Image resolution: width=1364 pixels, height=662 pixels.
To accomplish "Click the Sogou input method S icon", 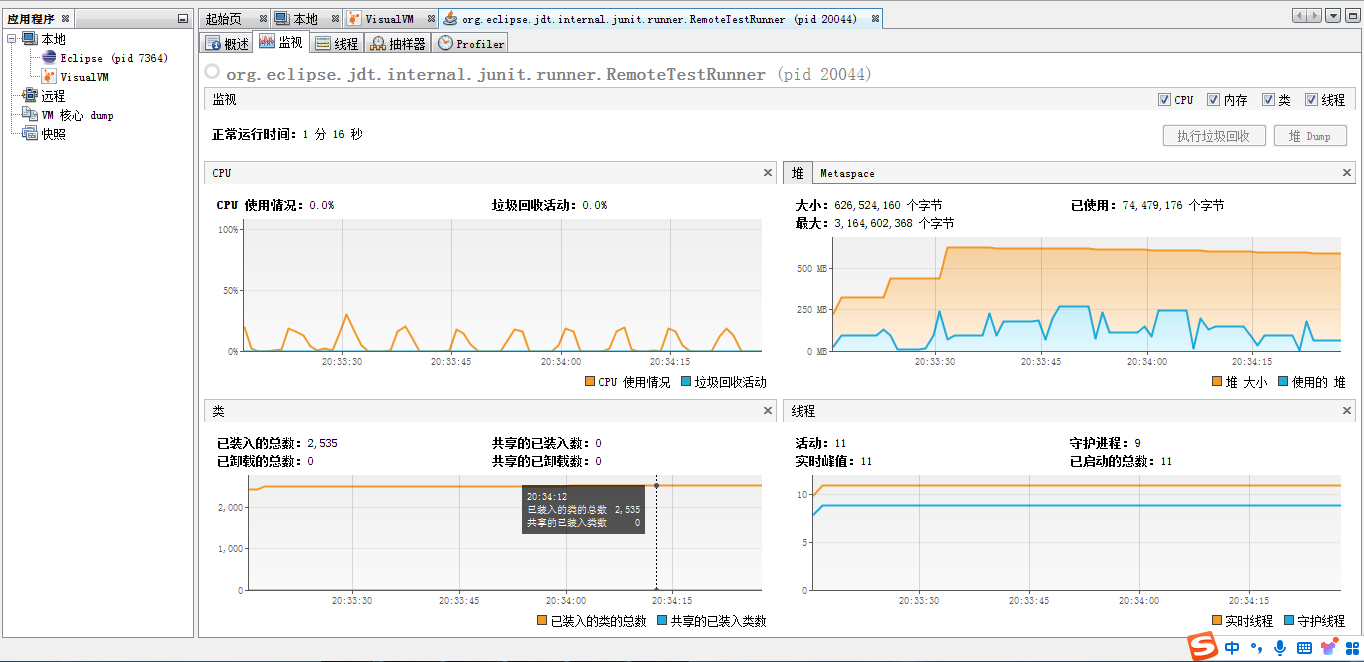I will click(1203, 647).
